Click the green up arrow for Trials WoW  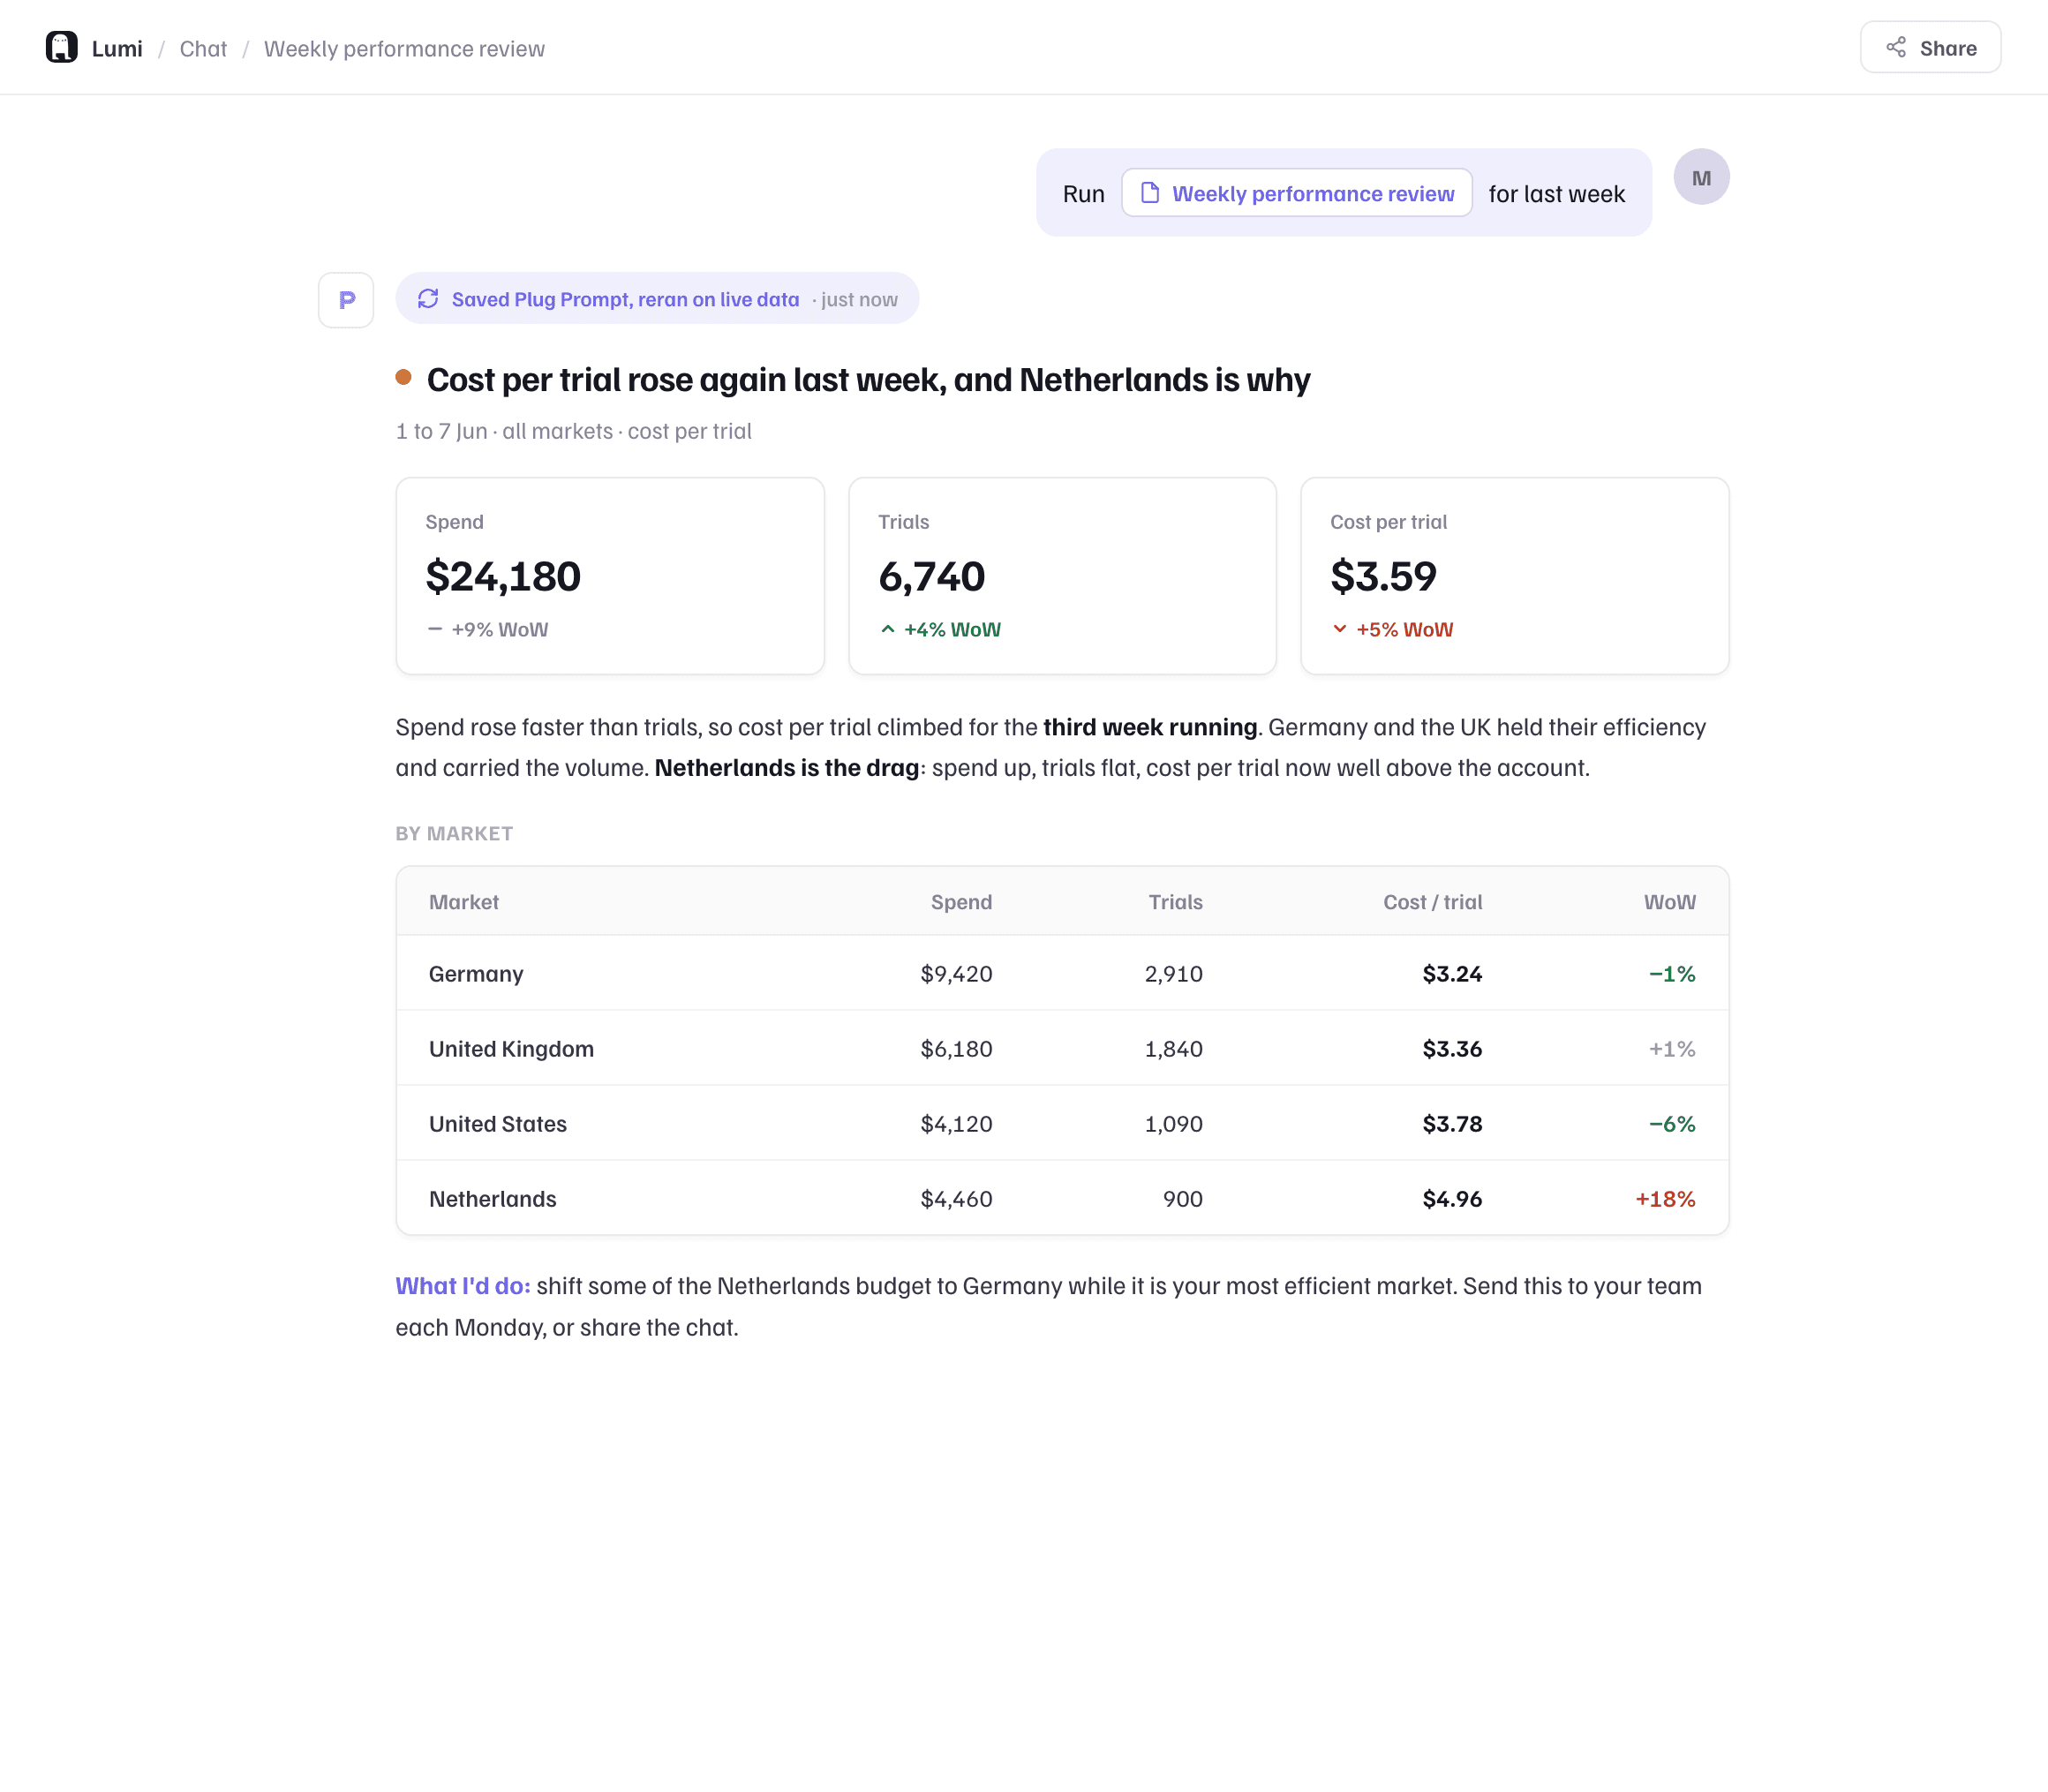887,629
